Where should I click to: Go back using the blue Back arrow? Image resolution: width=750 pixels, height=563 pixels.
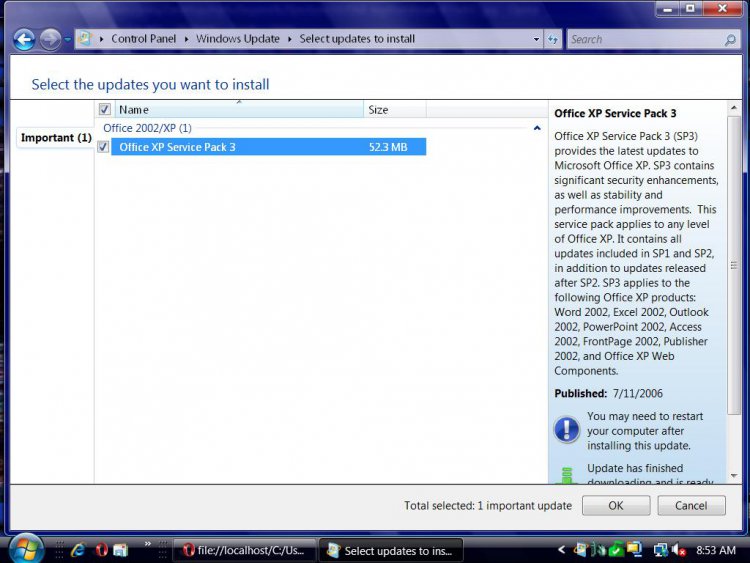(x=24, y=39)
